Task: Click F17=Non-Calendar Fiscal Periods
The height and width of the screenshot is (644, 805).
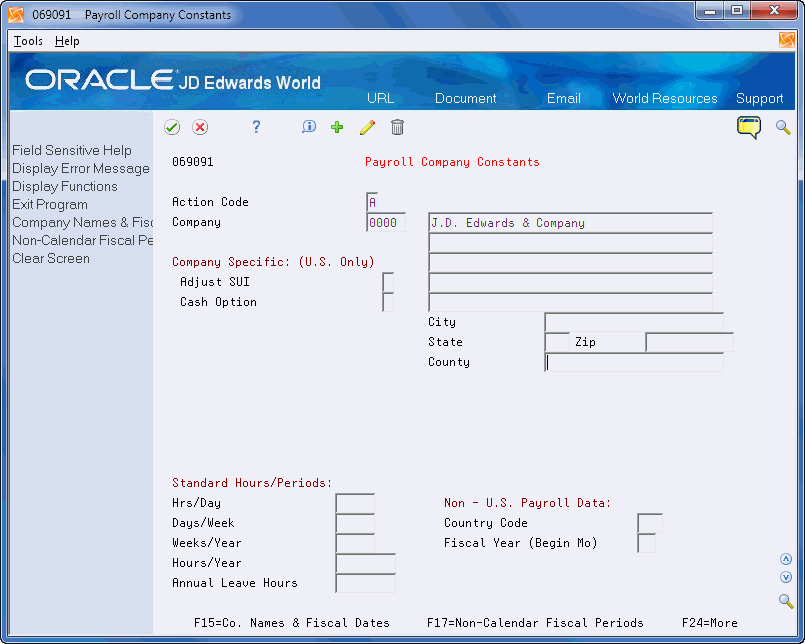Action: (535, 623)
